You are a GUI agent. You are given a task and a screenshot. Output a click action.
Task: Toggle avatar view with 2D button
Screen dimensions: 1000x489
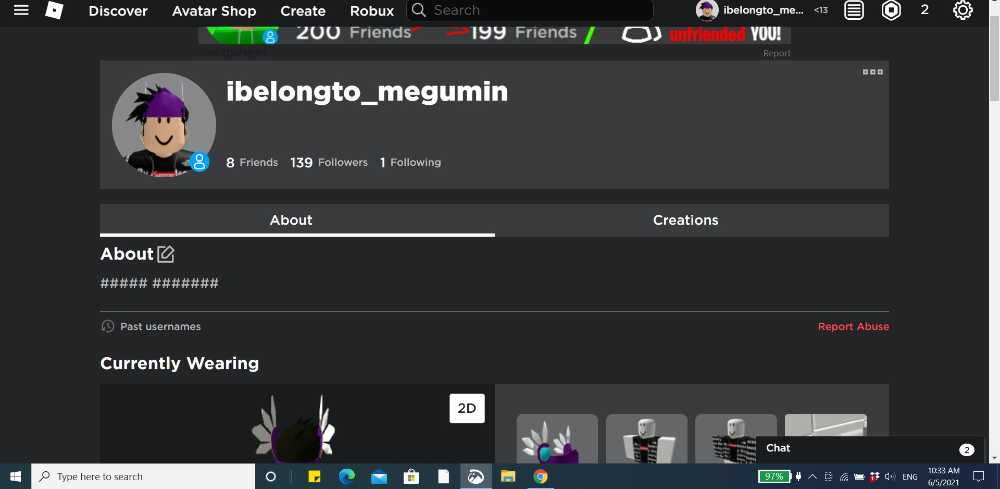pyautogui.click(x=466, y=408)
